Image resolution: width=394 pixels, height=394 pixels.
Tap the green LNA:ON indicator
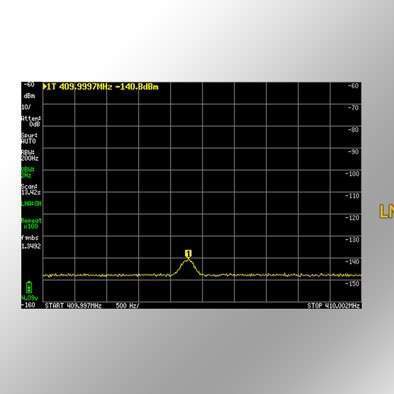click(32, 204)
